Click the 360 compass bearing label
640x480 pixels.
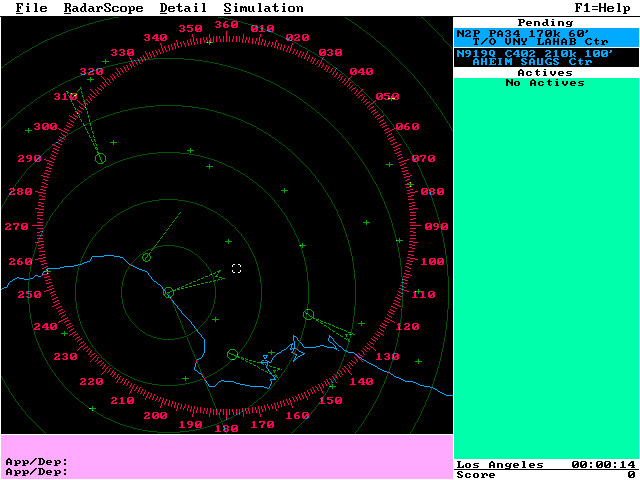tap(227, 24)
